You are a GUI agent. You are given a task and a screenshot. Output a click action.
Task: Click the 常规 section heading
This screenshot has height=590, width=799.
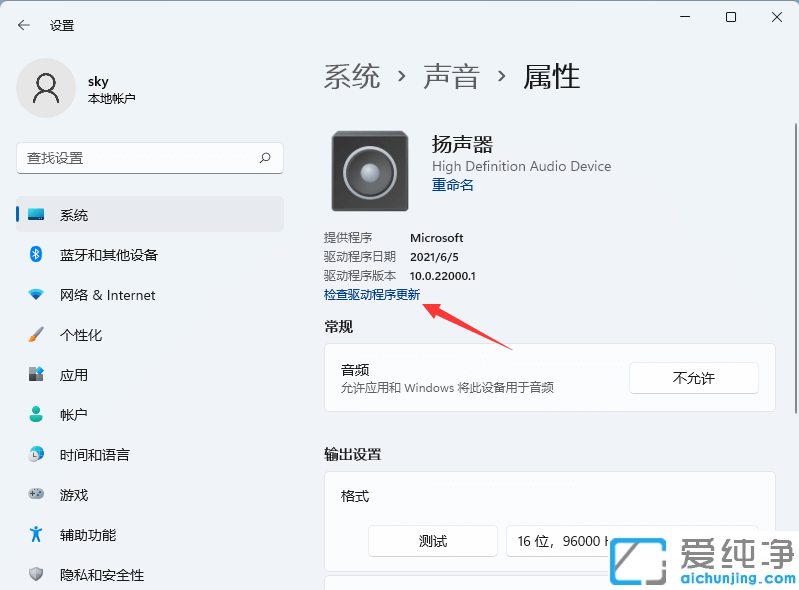coord(338,326)
